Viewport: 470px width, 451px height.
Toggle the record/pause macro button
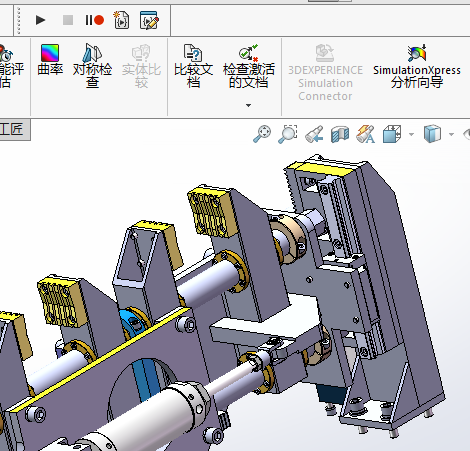pos(95,20)
